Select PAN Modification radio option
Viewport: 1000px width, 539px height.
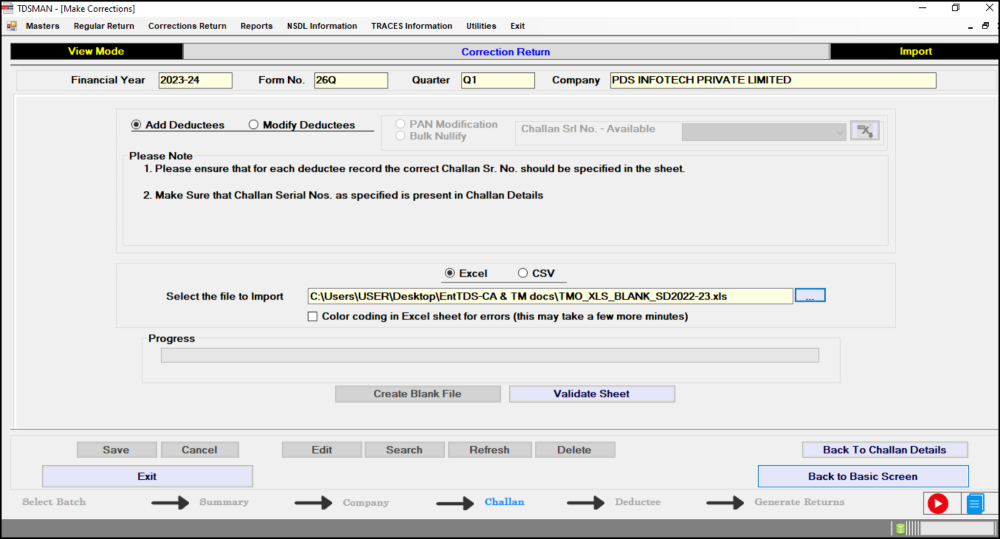(401, 124)
